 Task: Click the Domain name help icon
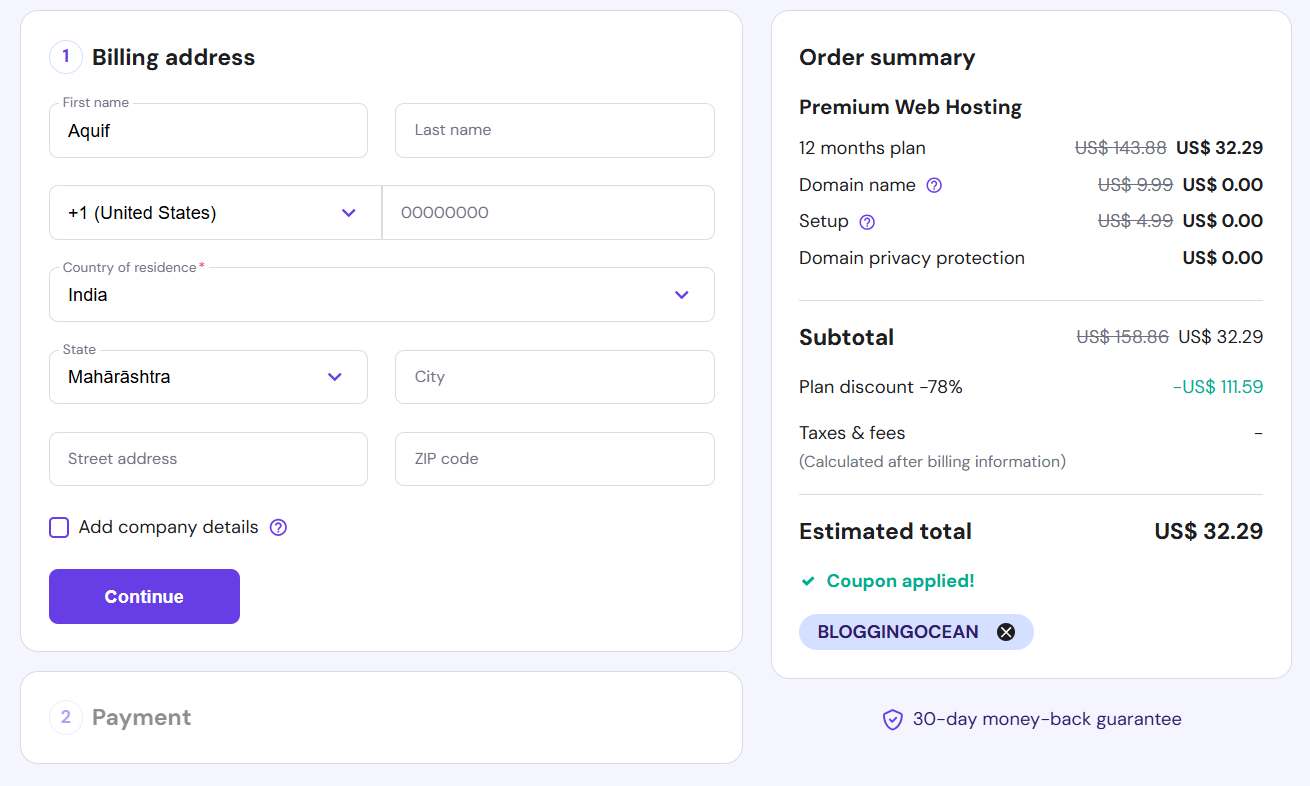pos(934,185)
